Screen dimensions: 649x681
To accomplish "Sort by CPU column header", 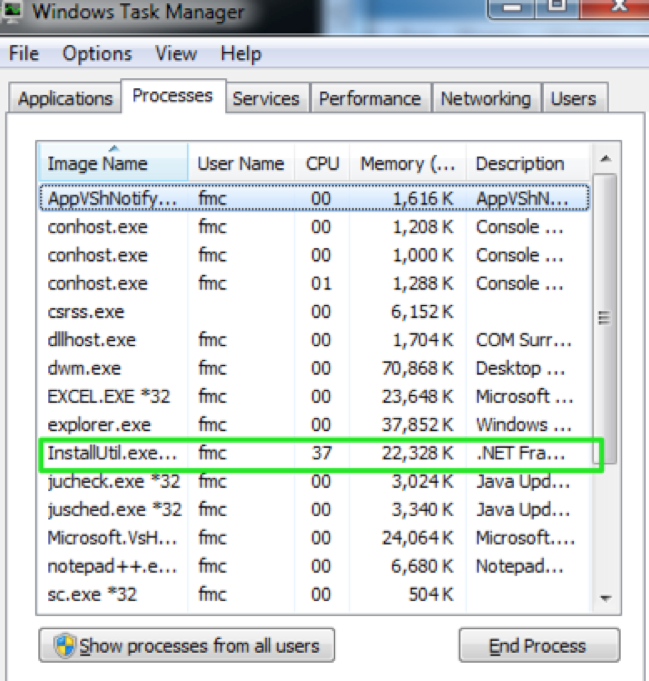I will pyautogui.click(x=322, y=164).
